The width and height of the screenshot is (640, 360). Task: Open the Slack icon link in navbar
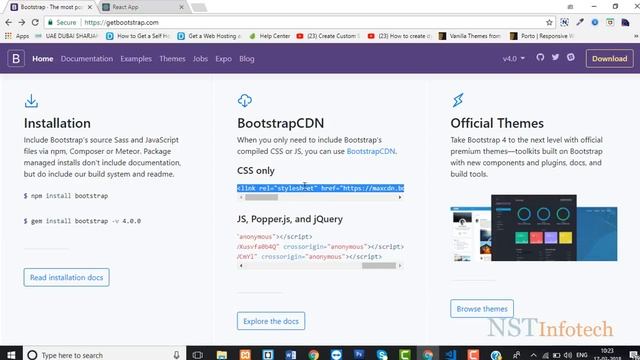(571, 57)
